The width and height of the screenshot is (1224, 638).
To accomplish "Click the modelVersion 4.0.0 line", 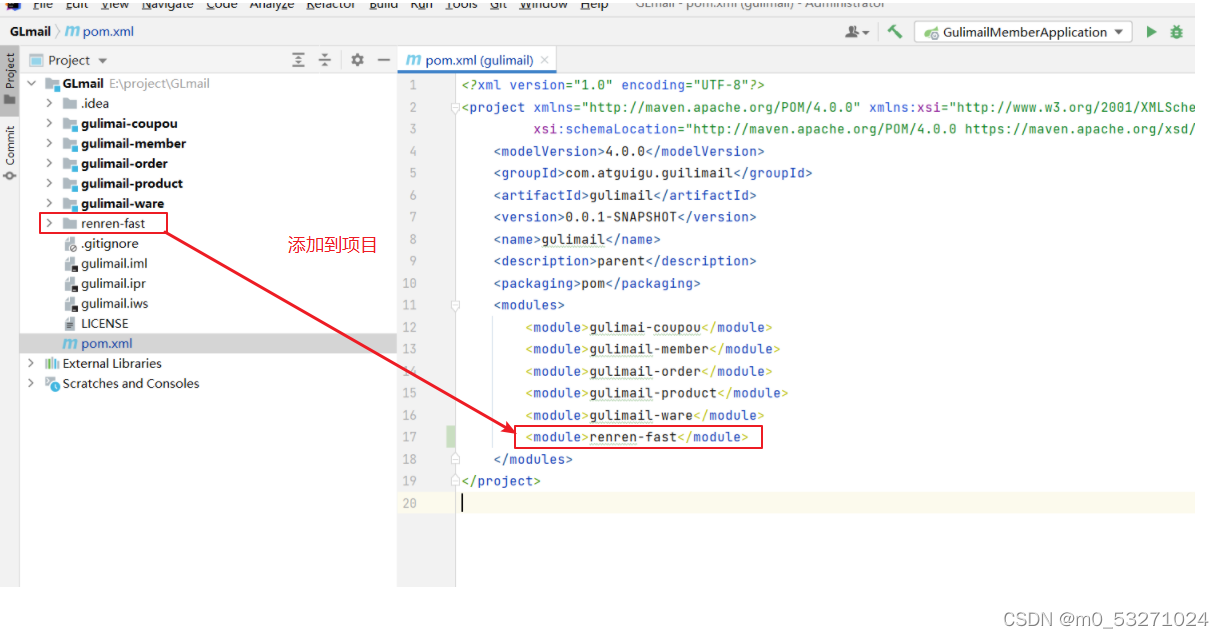I will pyautogui.click(x=629, y=152).
